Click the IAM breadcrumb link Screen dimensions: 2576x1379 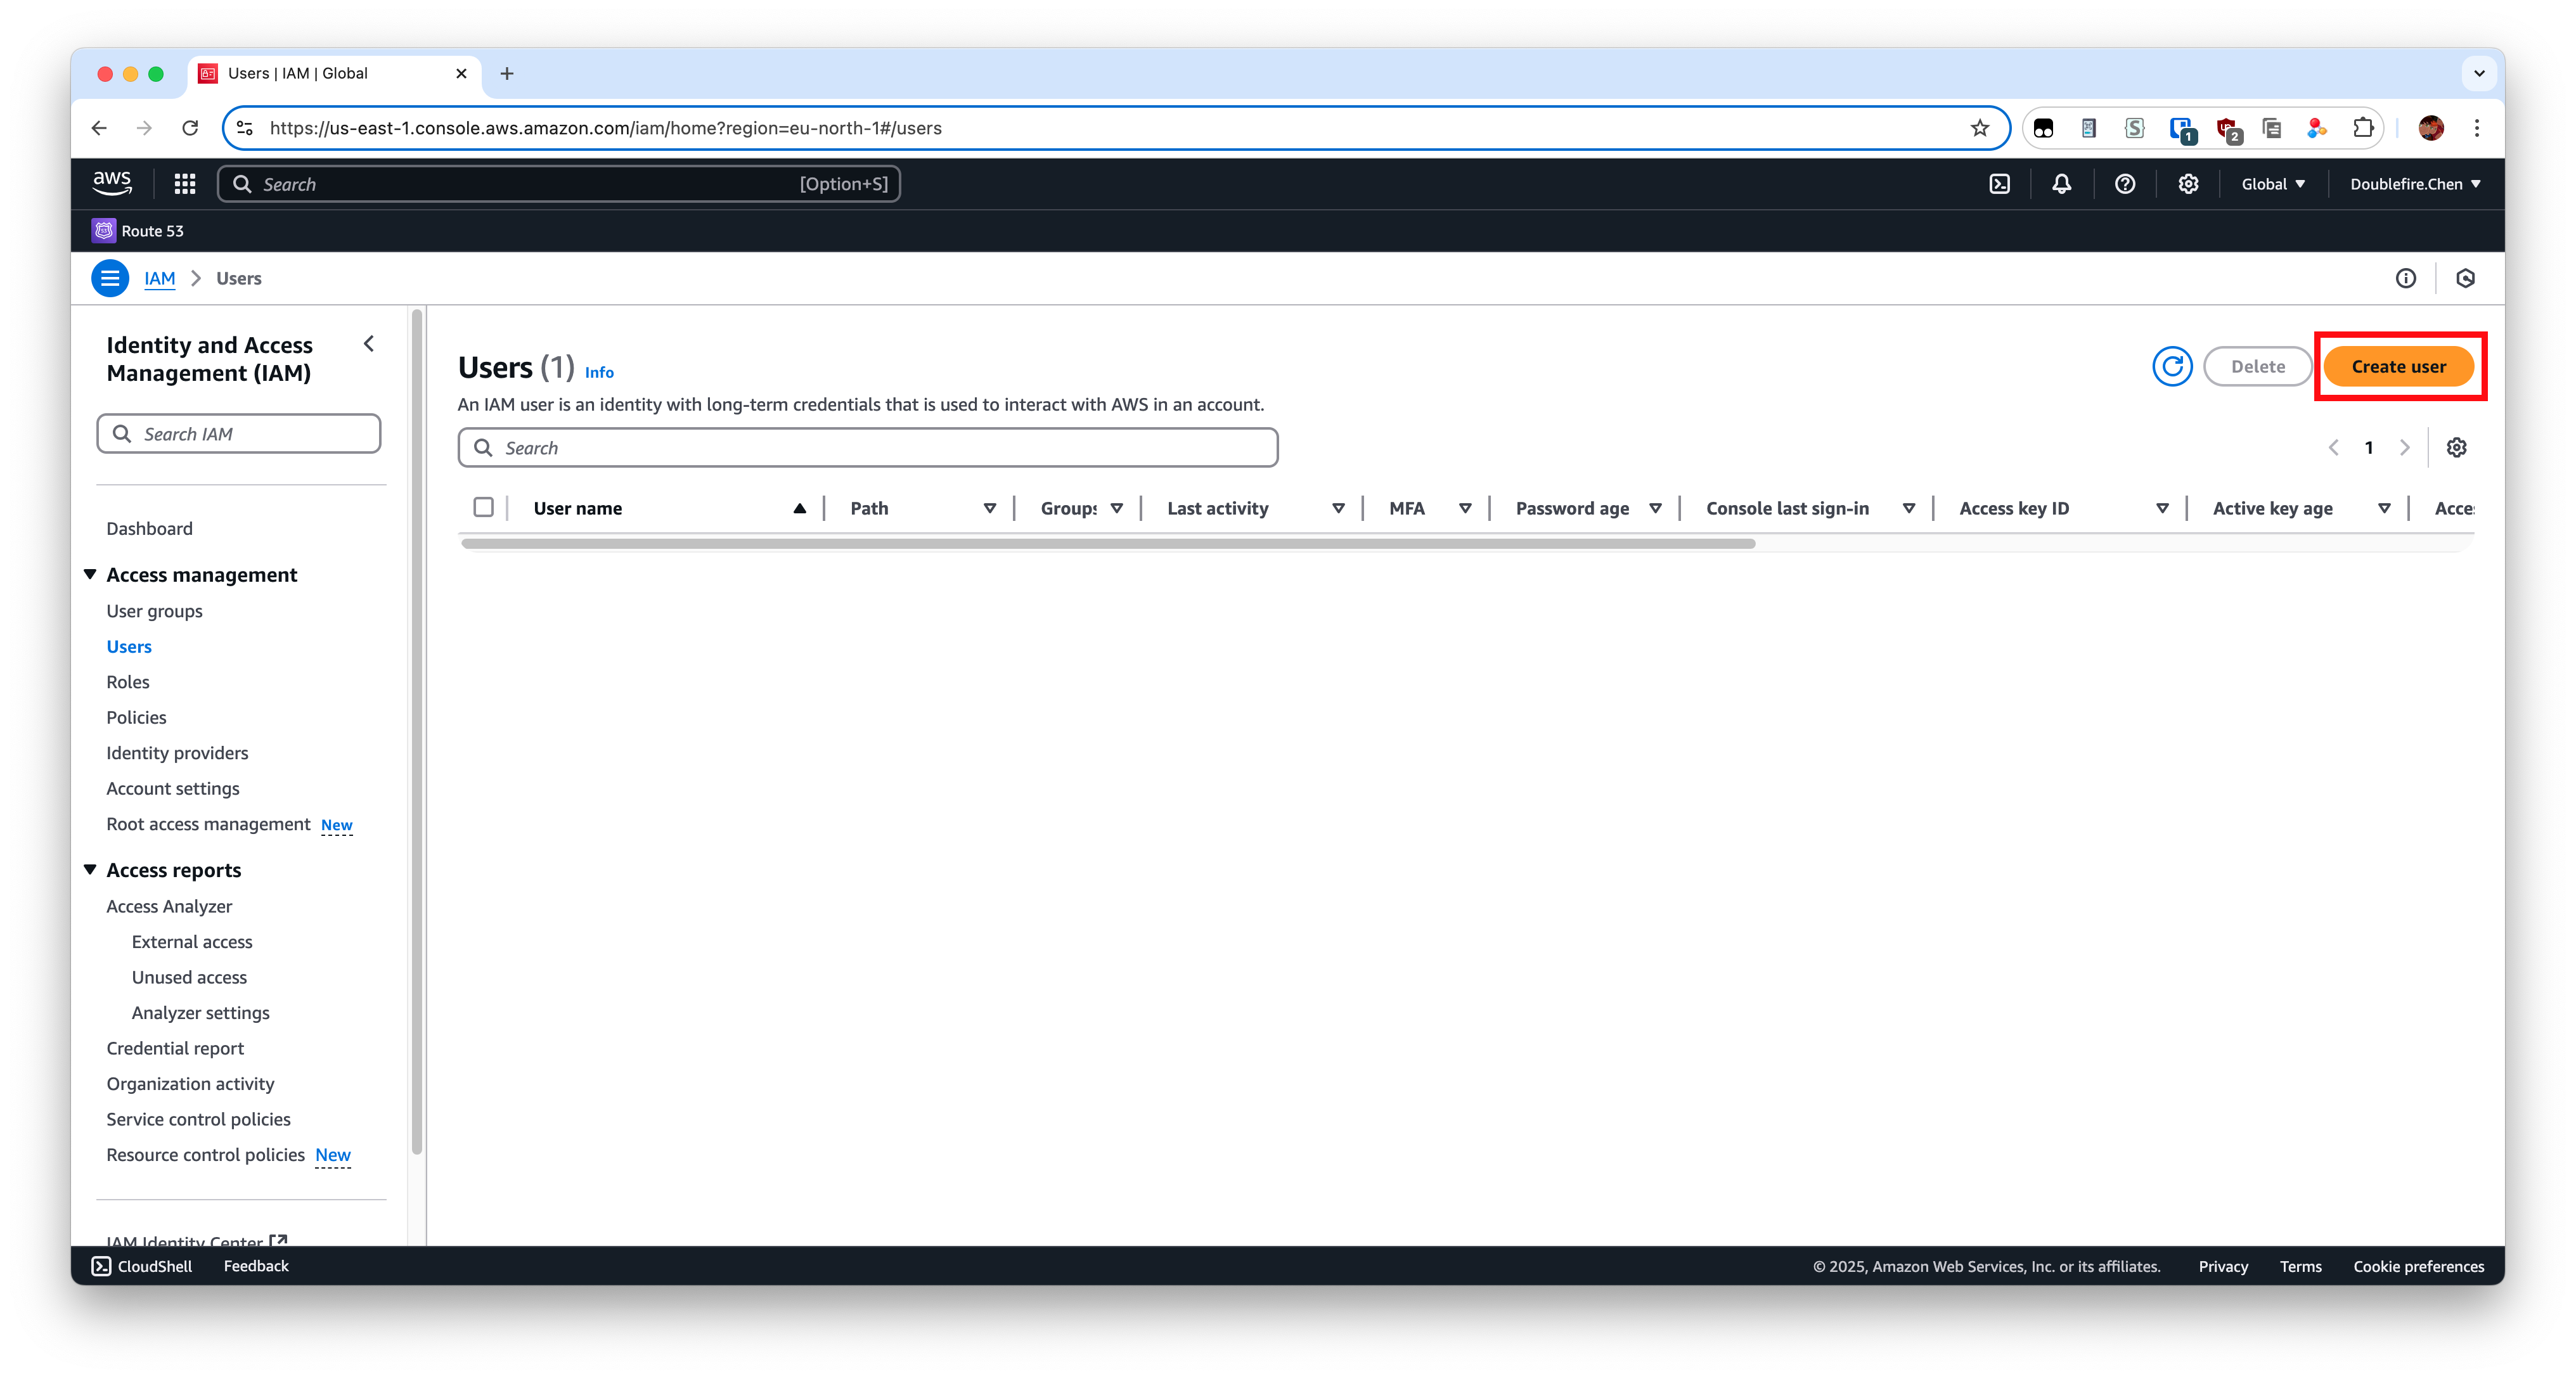click(x=159, y=278)
